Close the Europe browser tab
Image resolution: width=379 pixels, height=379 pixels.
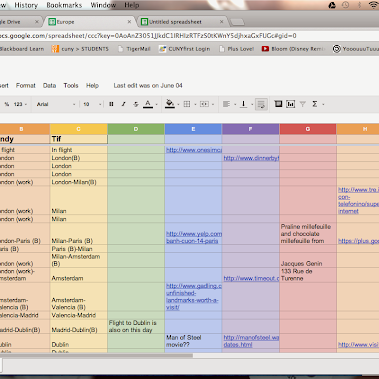coord(129,22)
